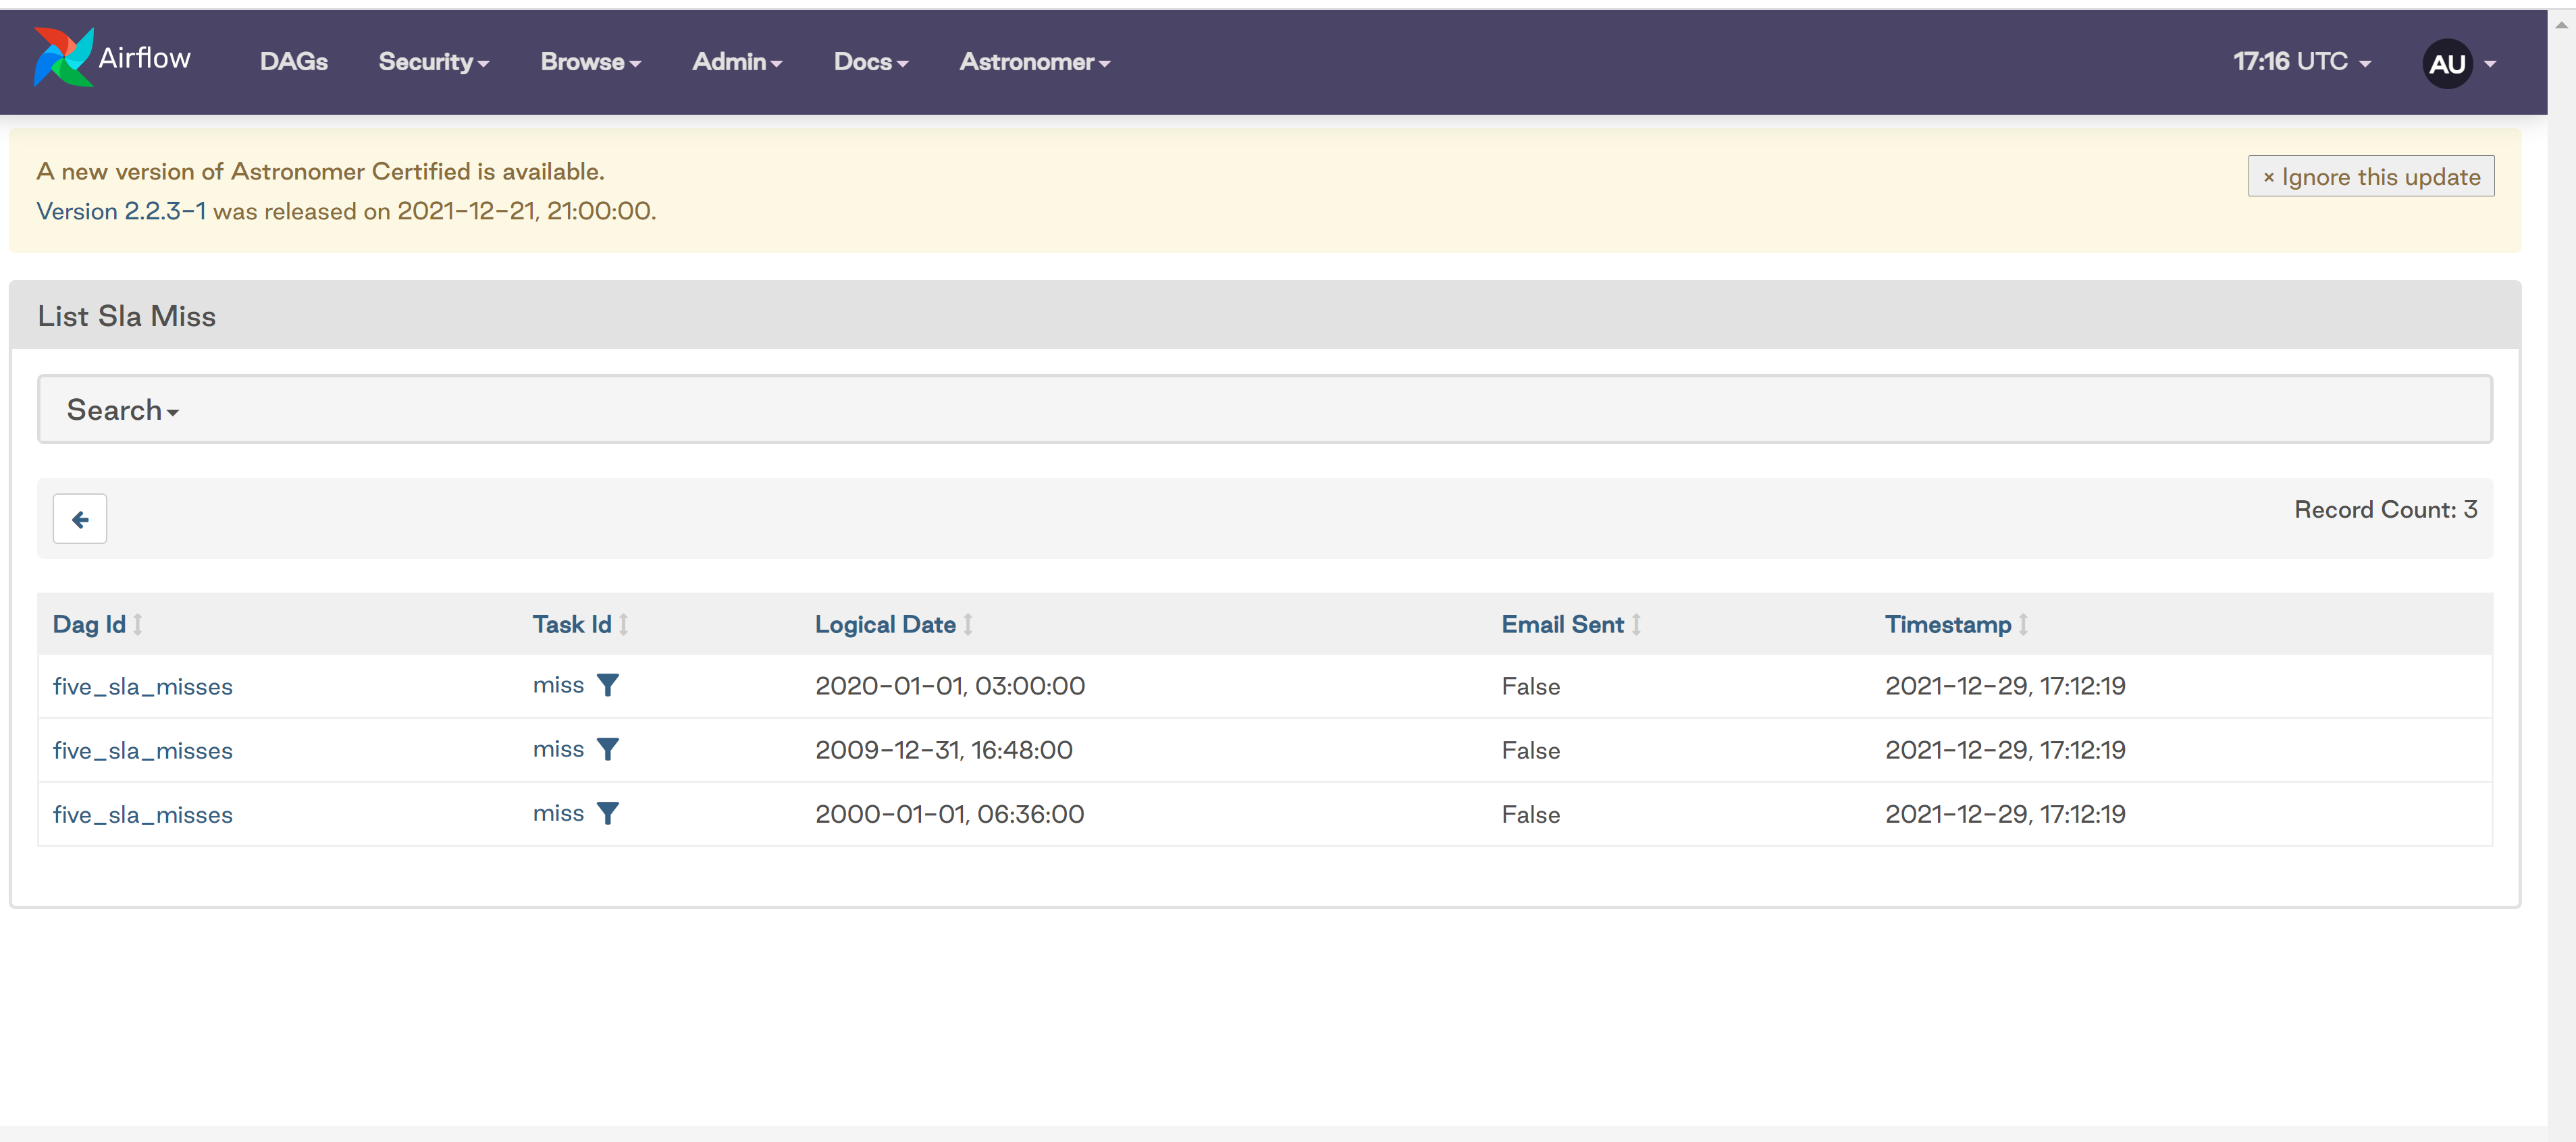Click Ignore this update button
Screen dimensions: 2576x1142
(x=2370, y=176)
